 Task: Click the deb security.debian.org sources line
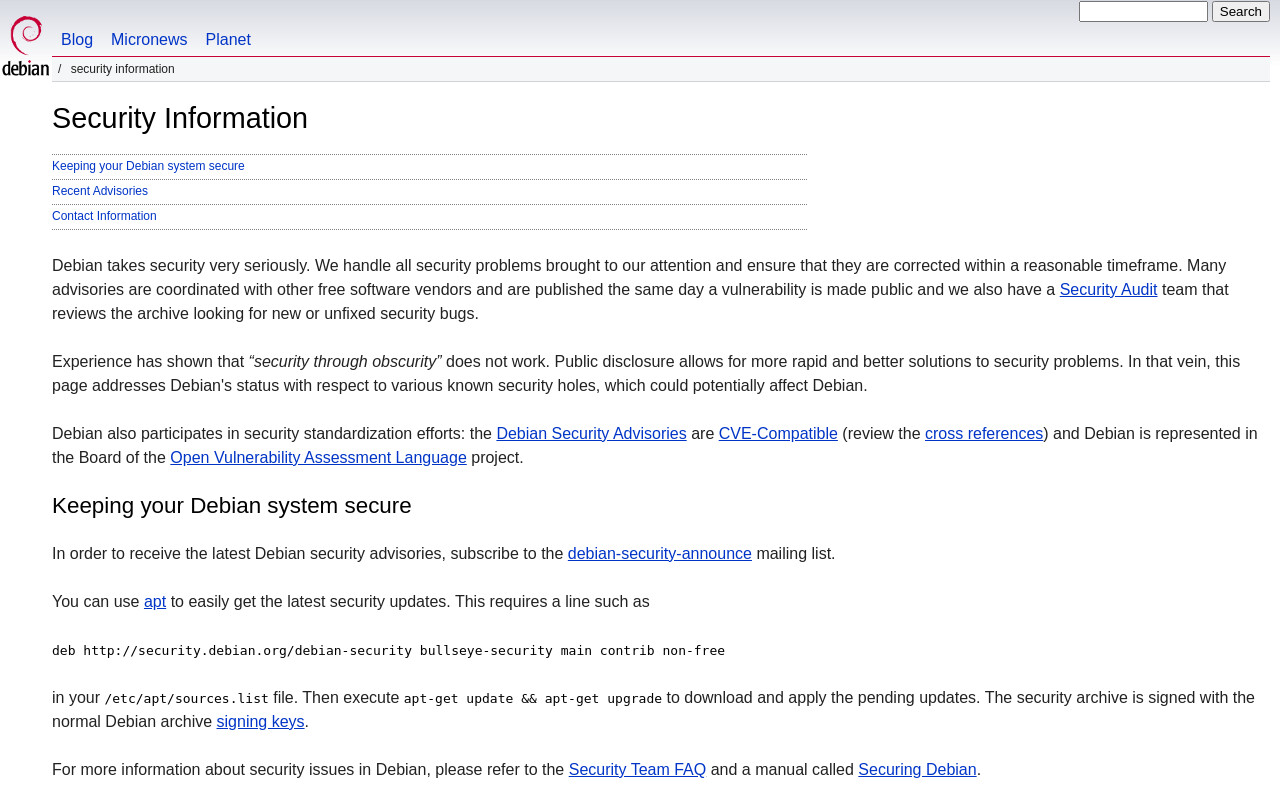coord(388,651)
